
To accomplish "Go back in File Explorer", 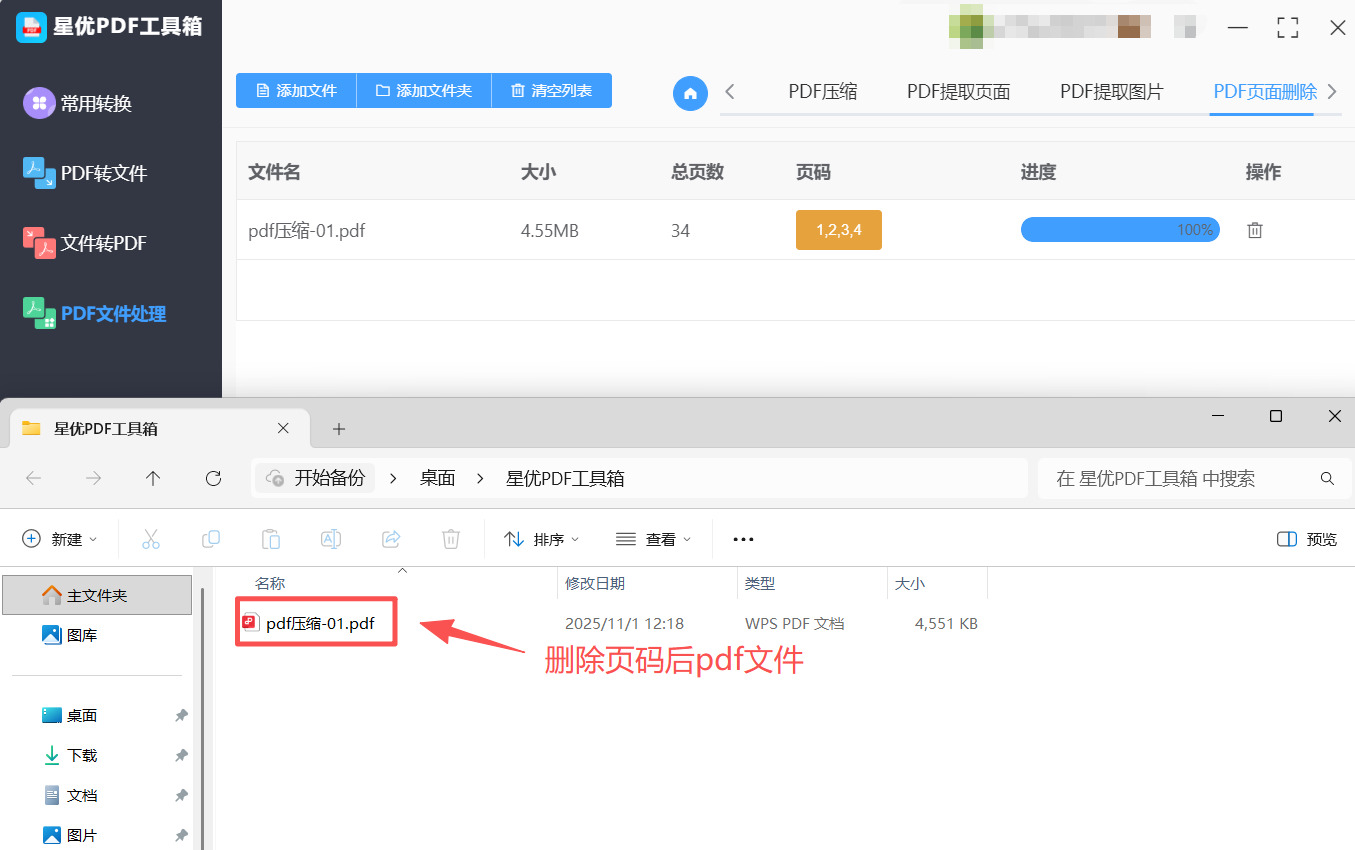I will 34,478.
